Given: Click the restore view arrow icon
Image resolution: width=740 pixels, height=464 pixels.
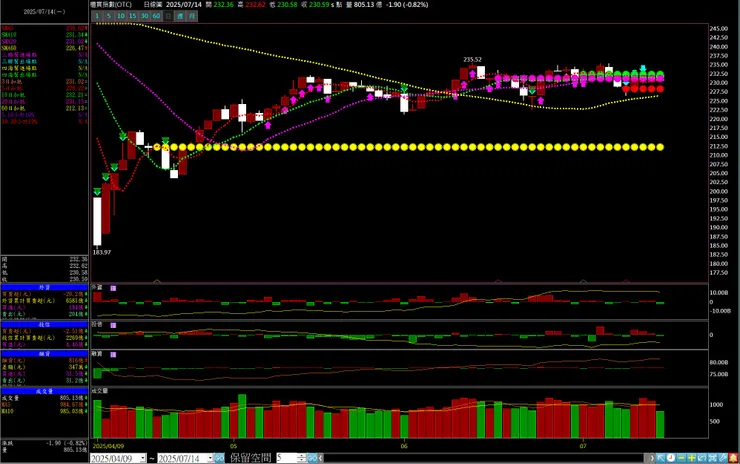Looking at the screenshot, I should [702, 458].
